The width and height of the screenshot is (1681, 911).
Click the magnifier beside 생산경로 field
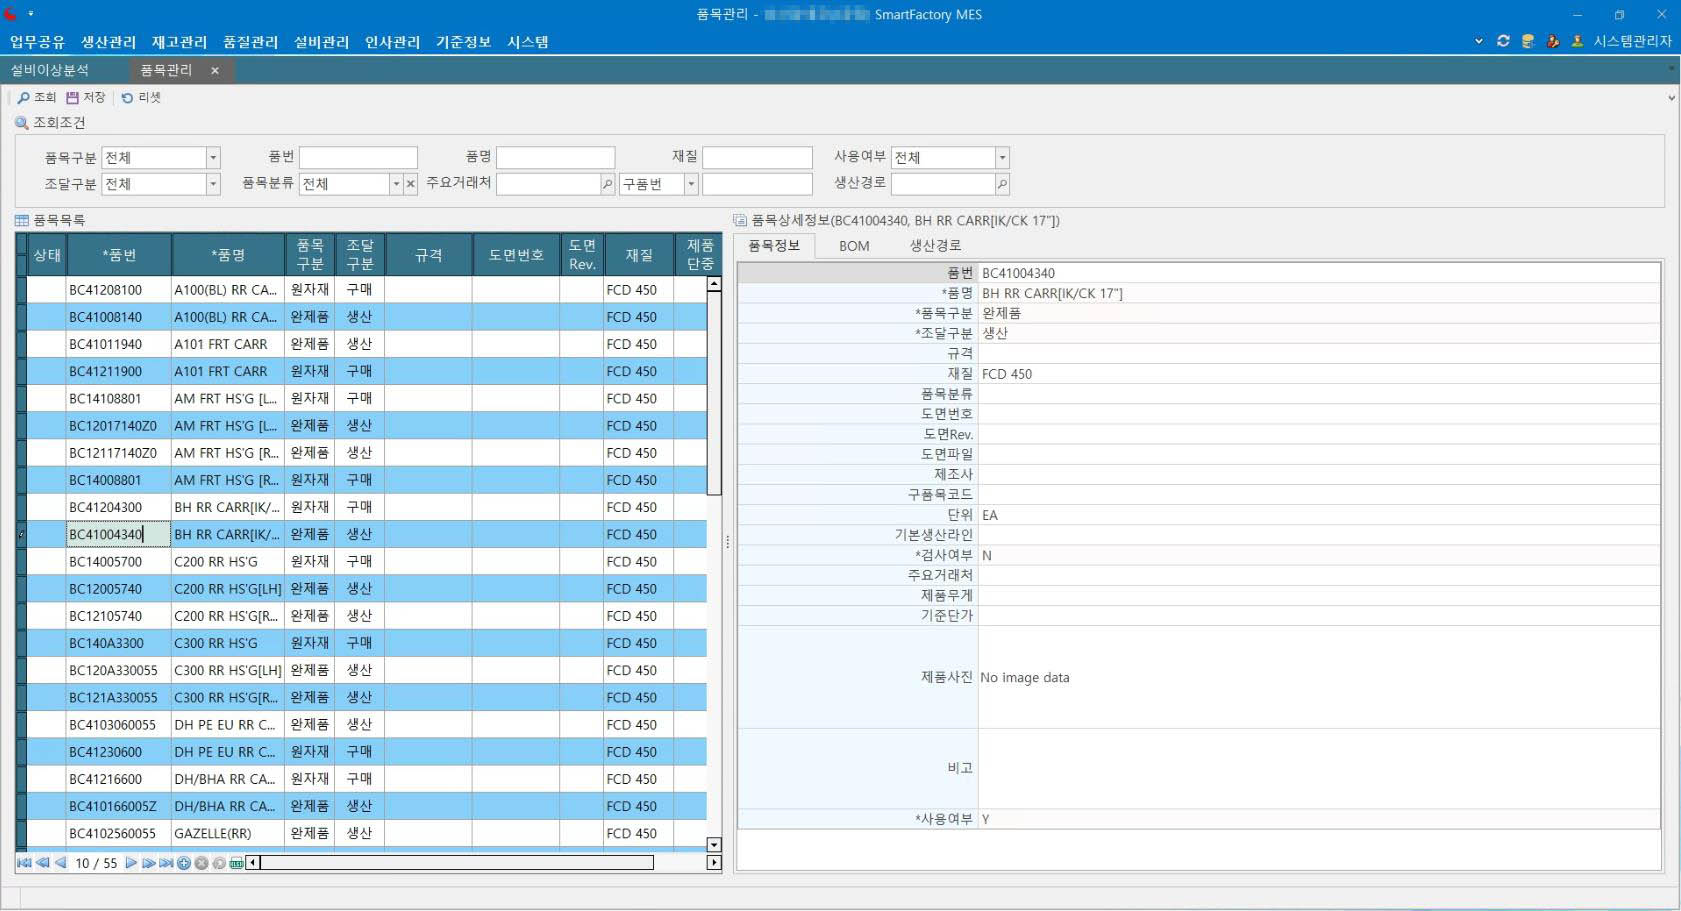[1002, 184]
